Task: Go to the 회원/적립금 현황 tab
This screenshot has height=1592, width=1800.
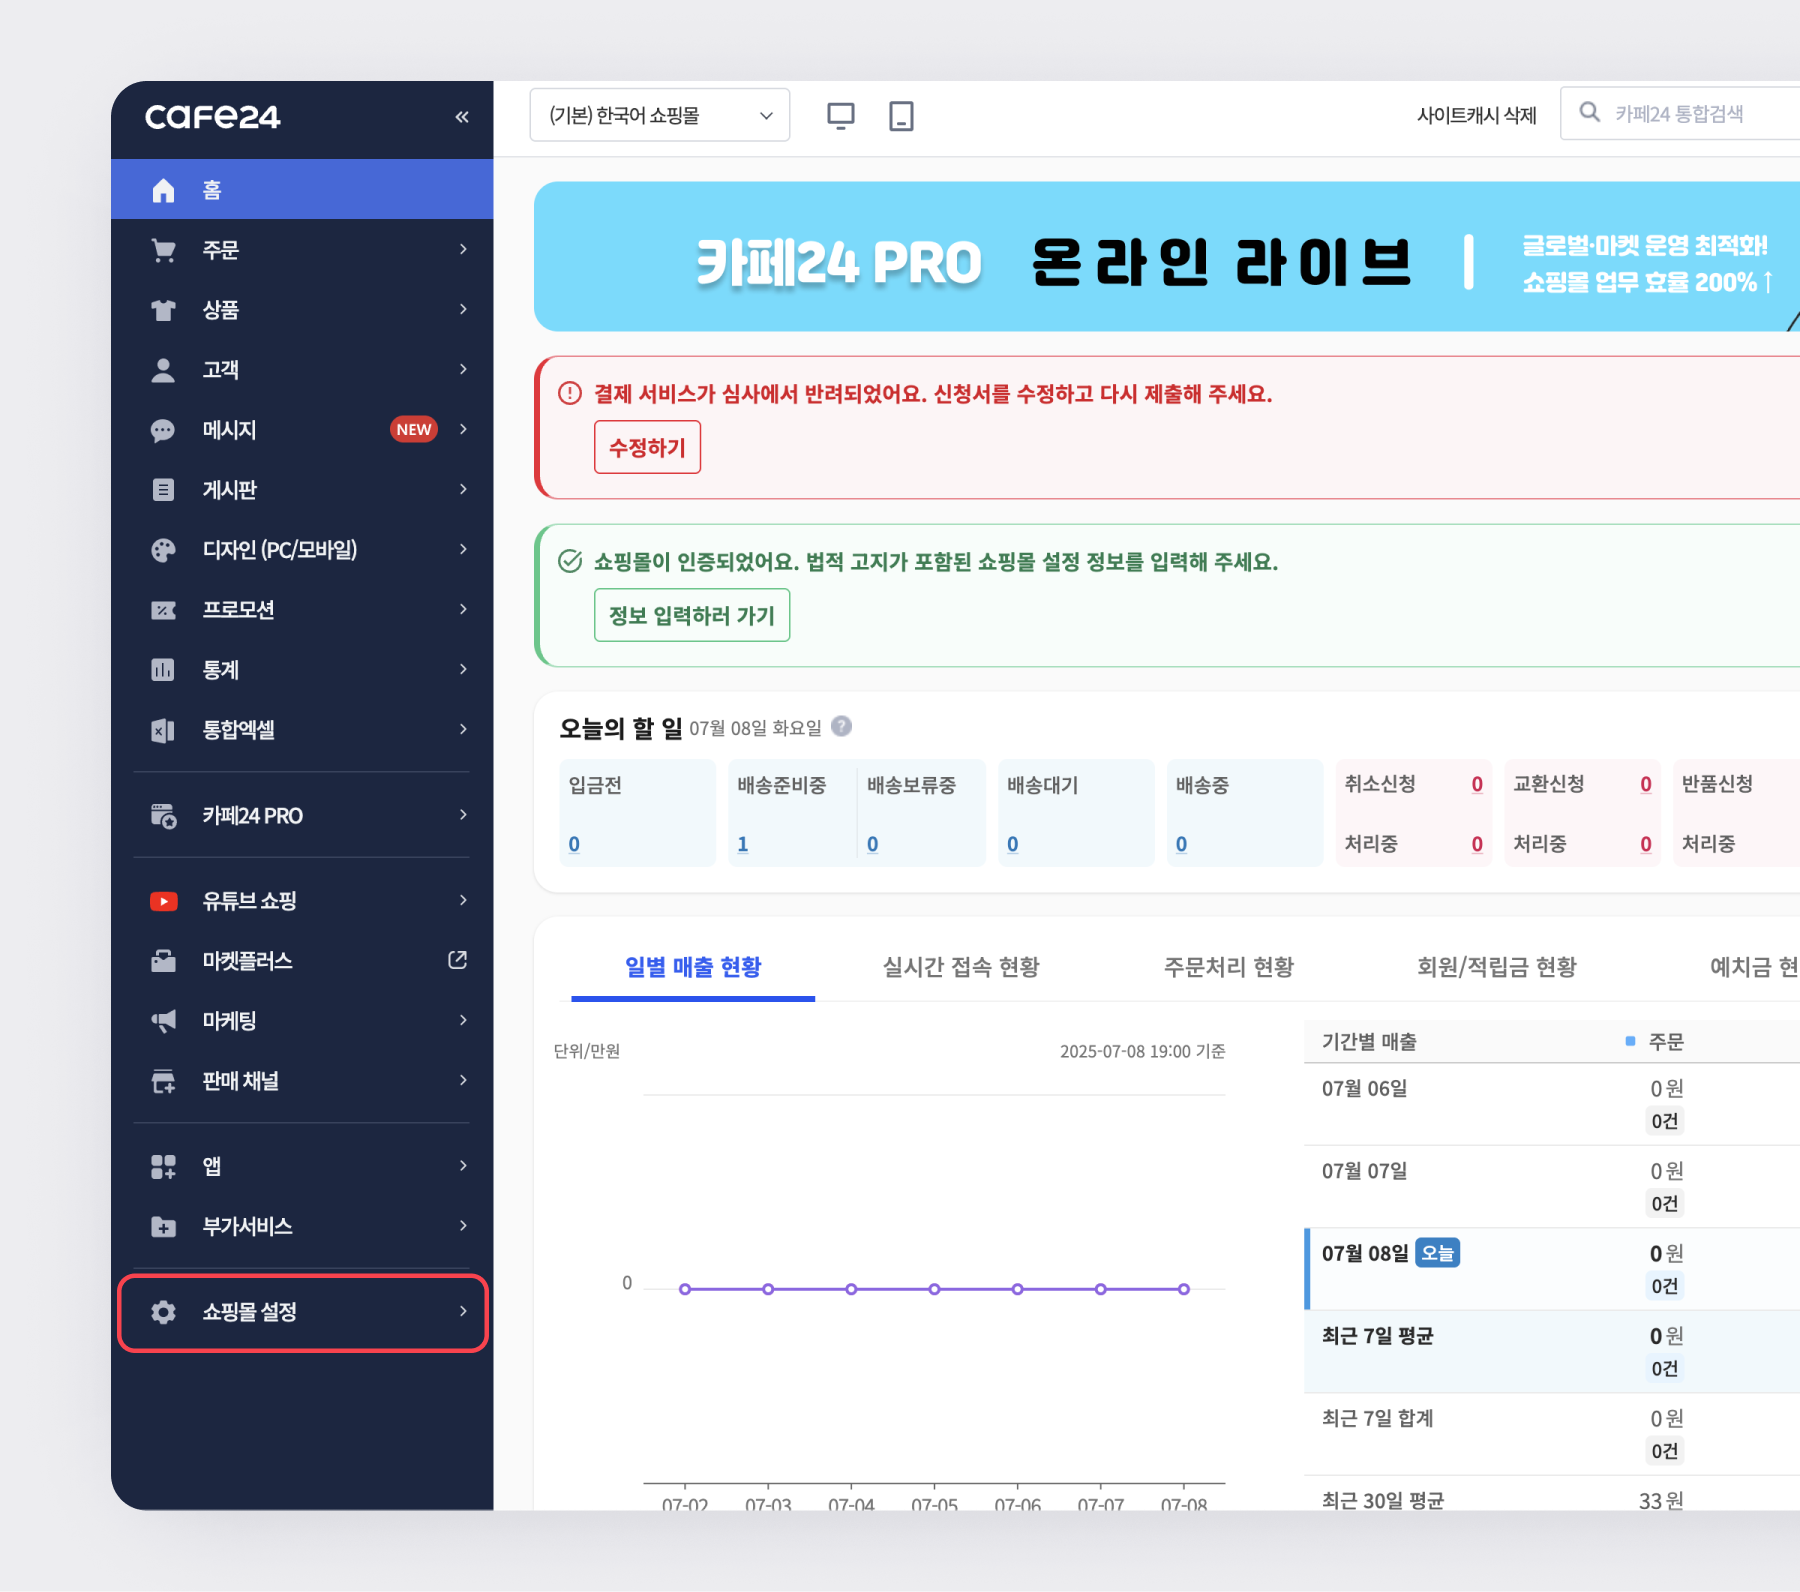Action: (1497, 967)
